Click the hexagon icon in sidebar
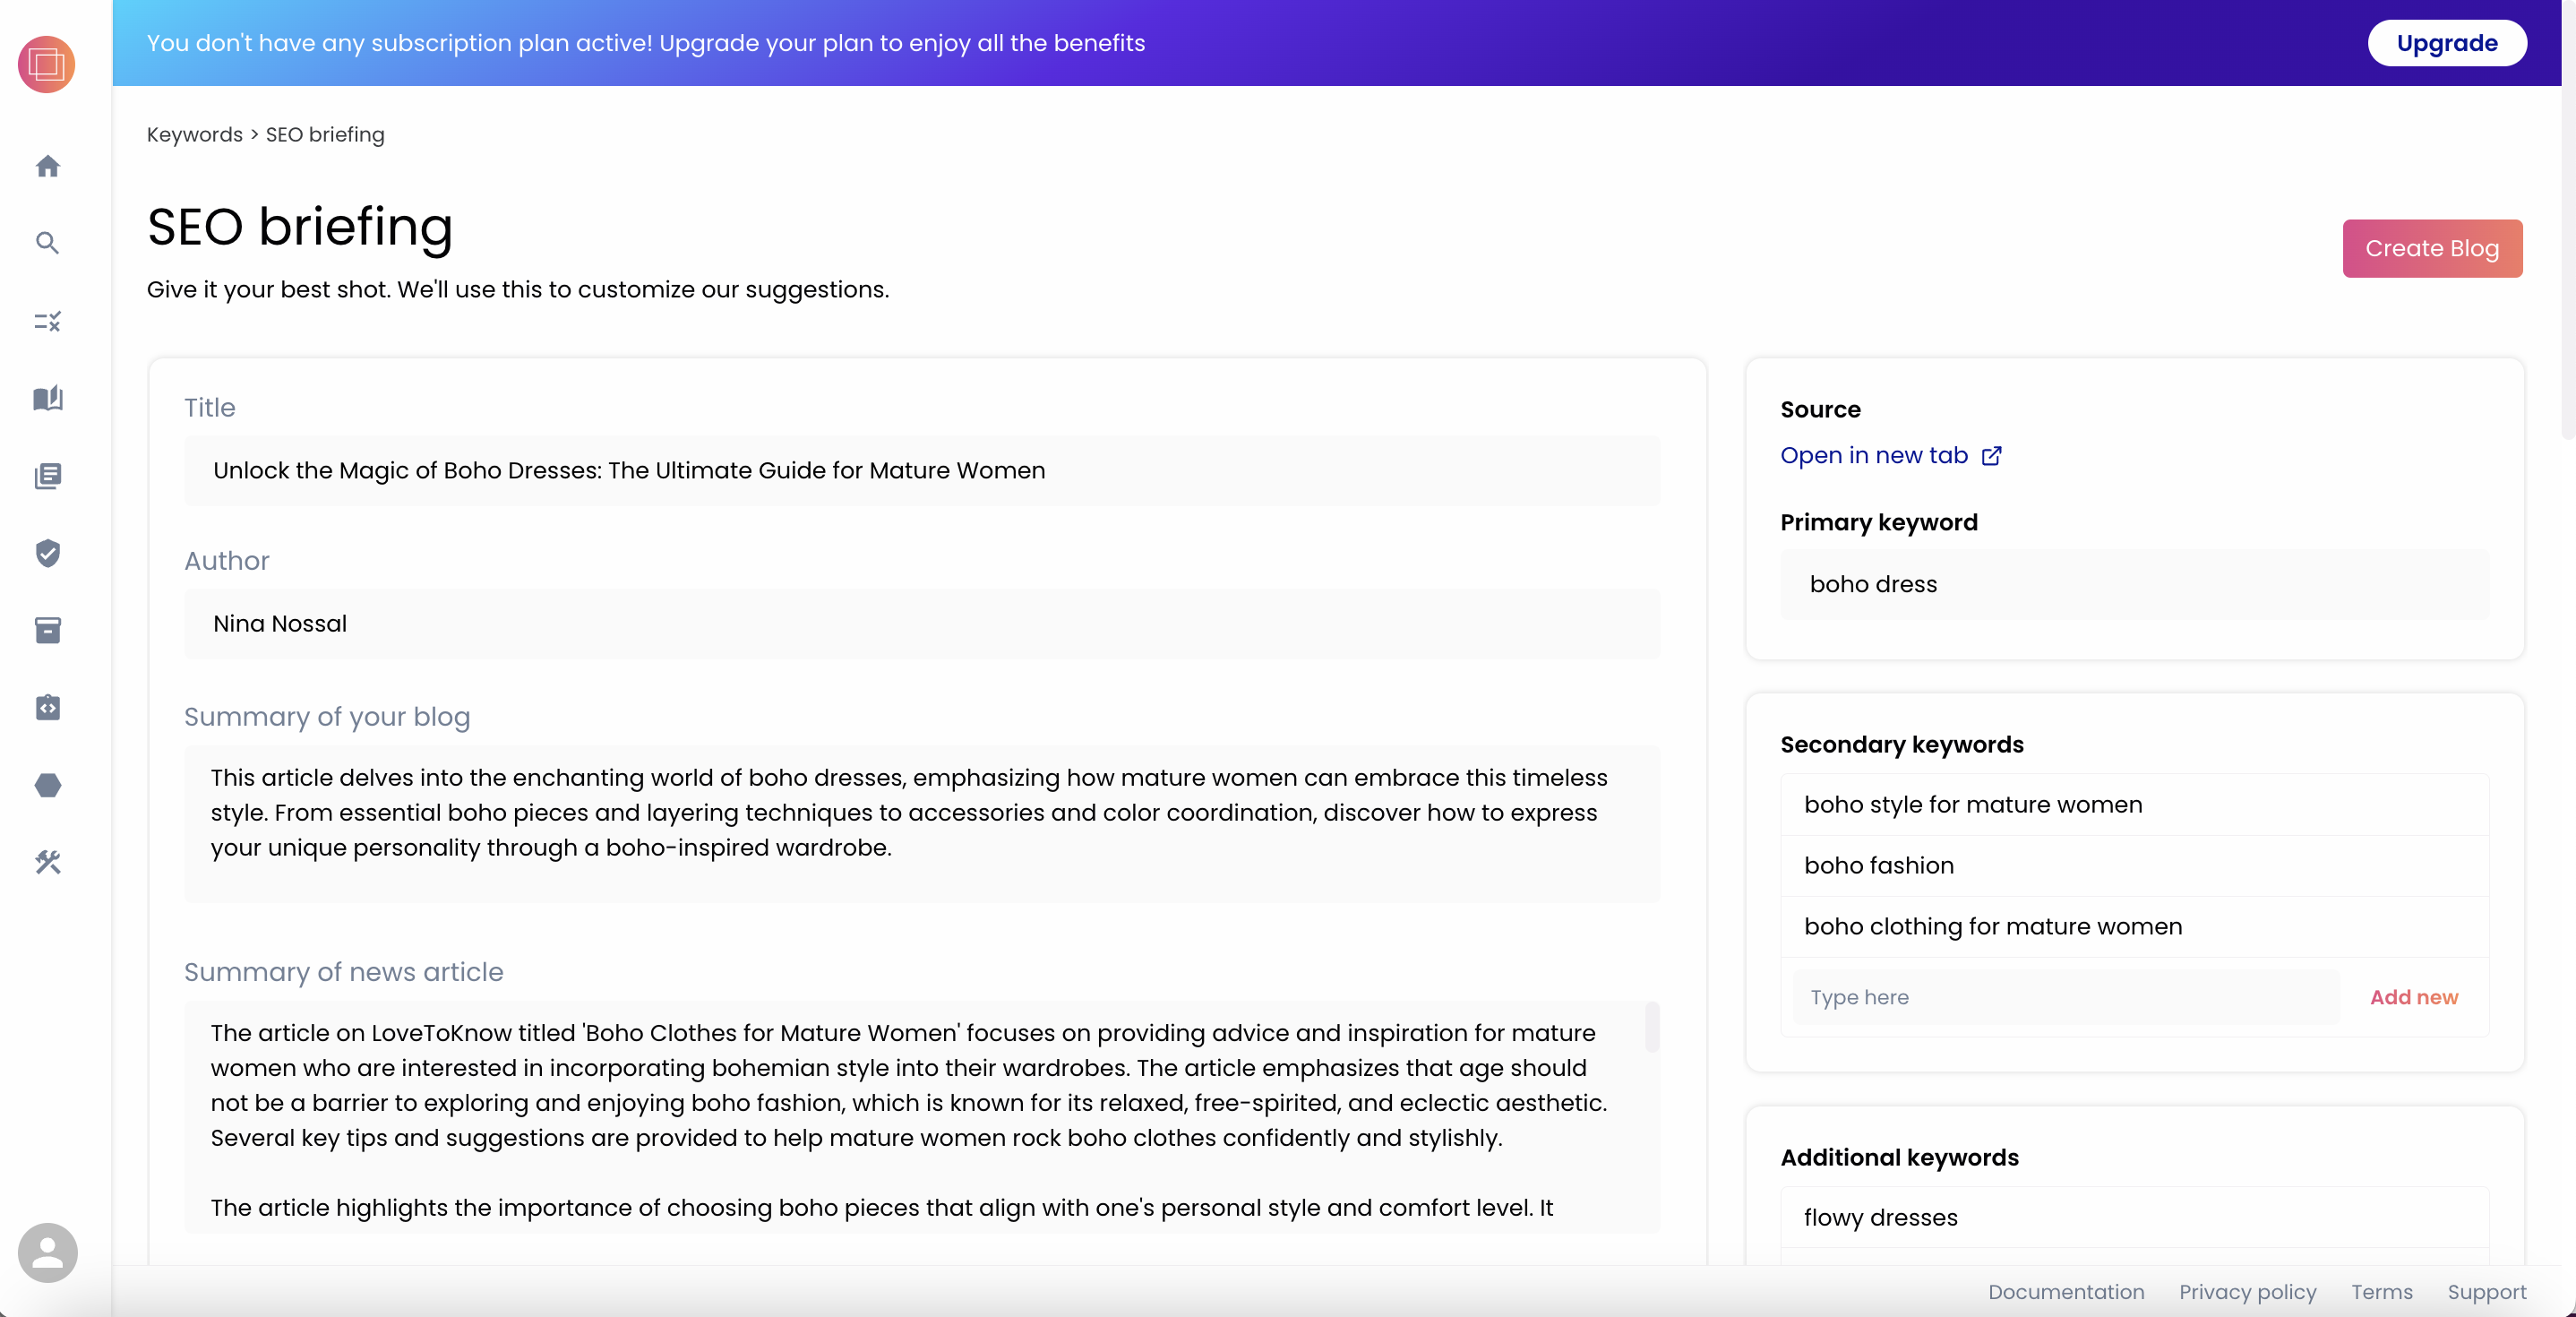 [47, 785]
